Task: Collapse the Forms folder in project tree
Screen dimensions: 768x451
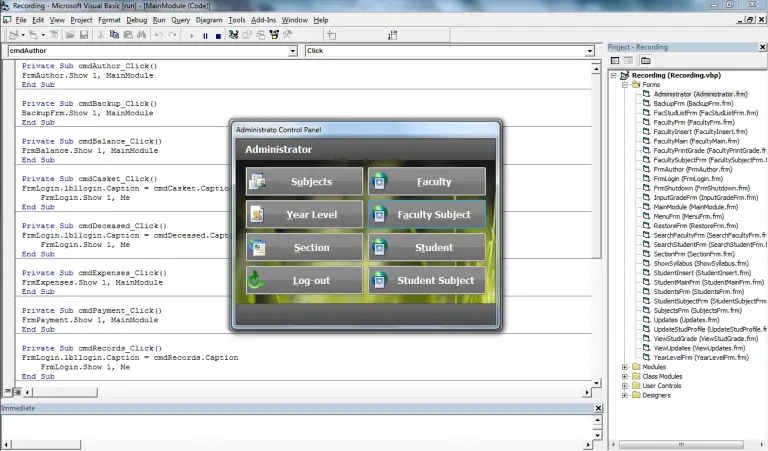Action: coord(625,85)
